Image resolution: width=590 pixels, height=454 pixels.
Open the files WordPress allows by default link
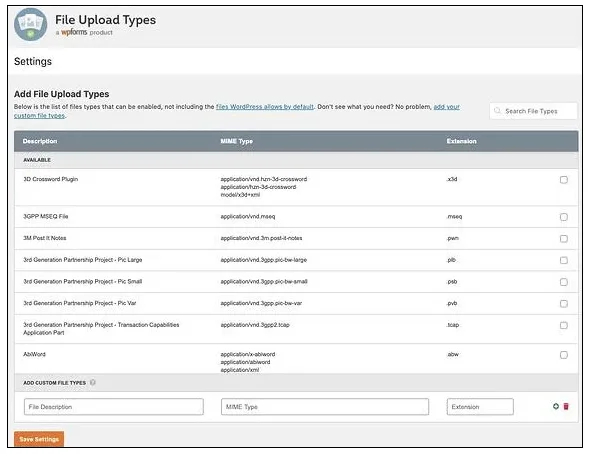click(265, 107)
